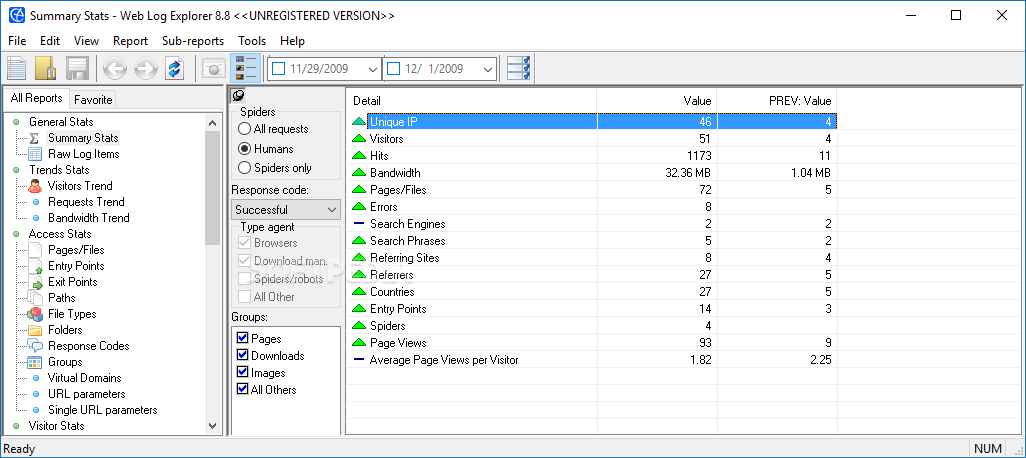Viewport: 1026px width, 458px height.
Task: Collapse the Access Stats tree node
Action: pyautogui.click(x=16, y=234)
